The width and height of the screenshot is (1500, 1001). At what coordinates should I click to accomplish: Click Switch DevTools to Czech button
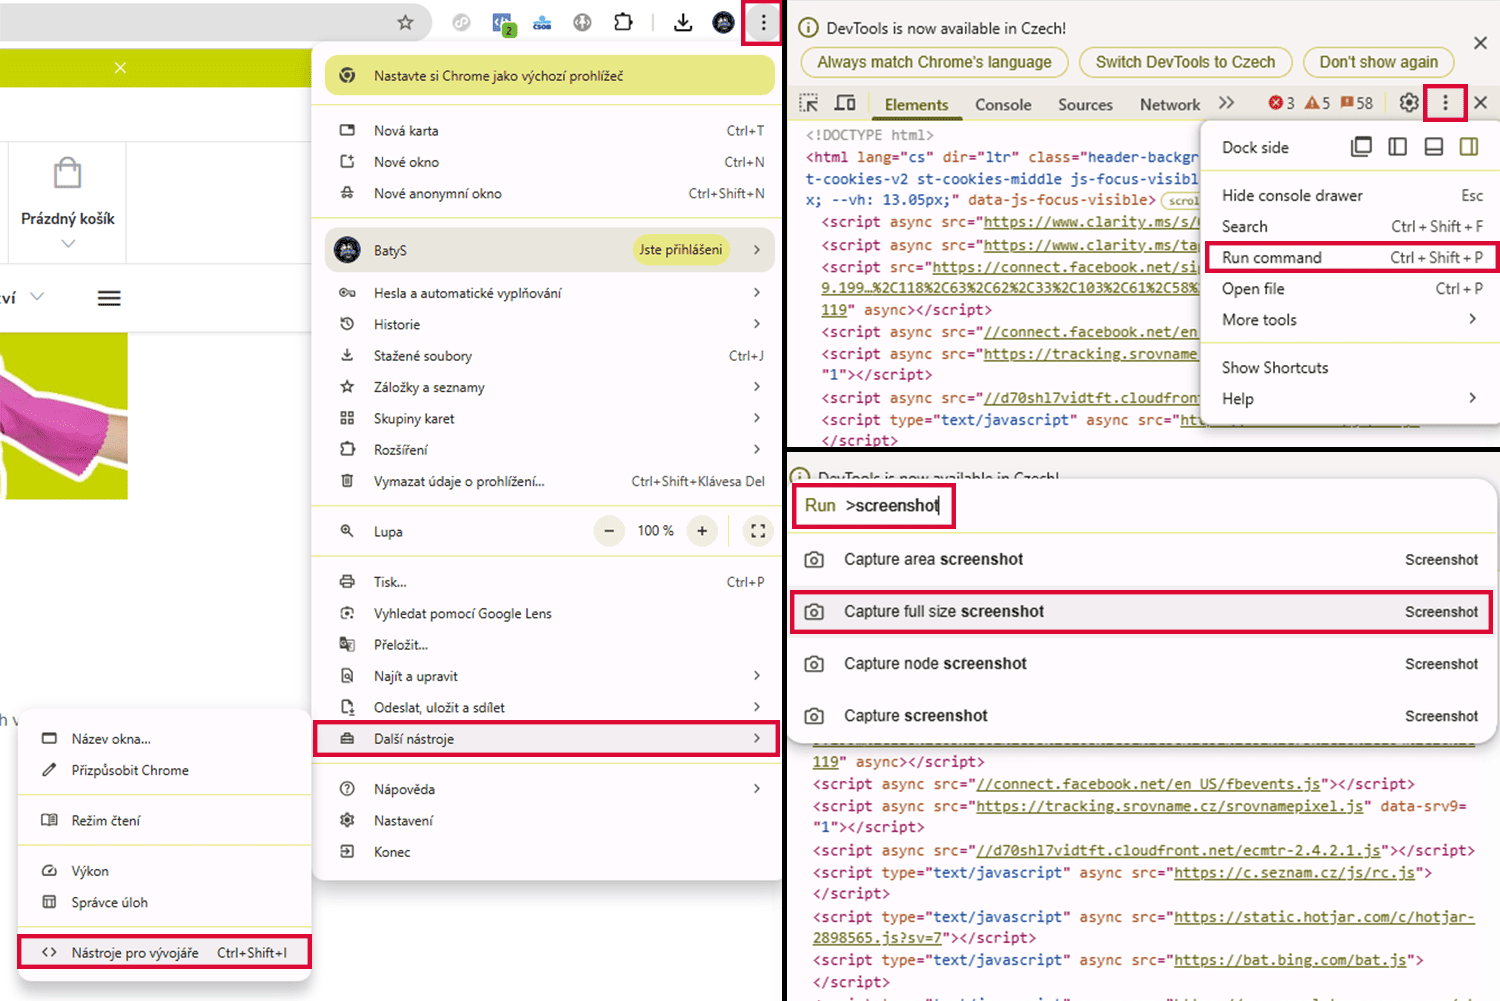tap(1185, 62)
